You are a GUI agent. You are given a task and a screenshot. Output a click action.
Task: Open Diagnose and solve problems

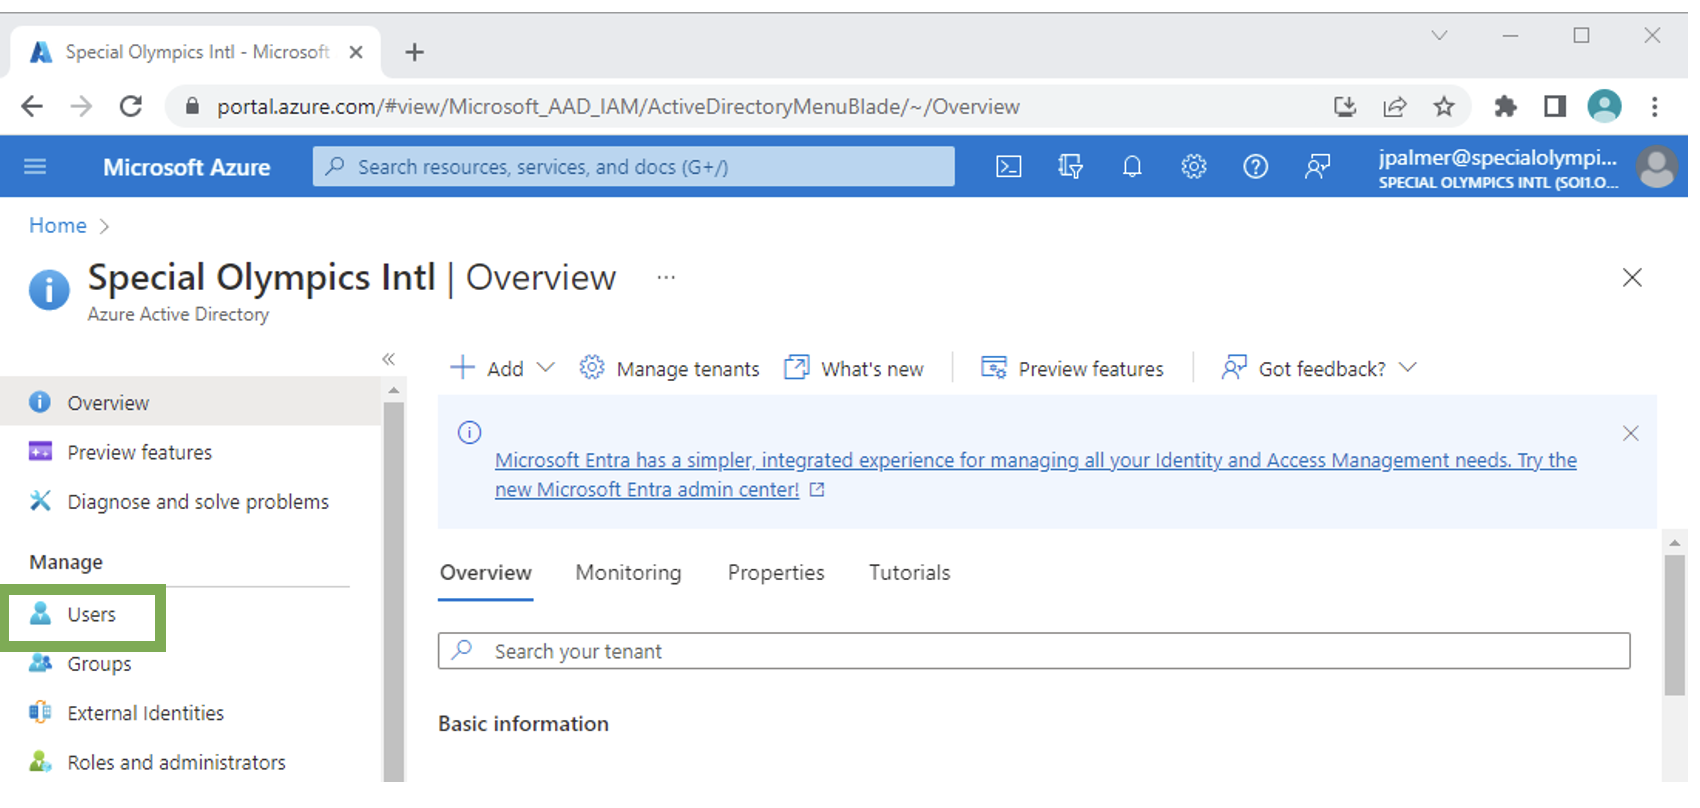click(190, 501)
